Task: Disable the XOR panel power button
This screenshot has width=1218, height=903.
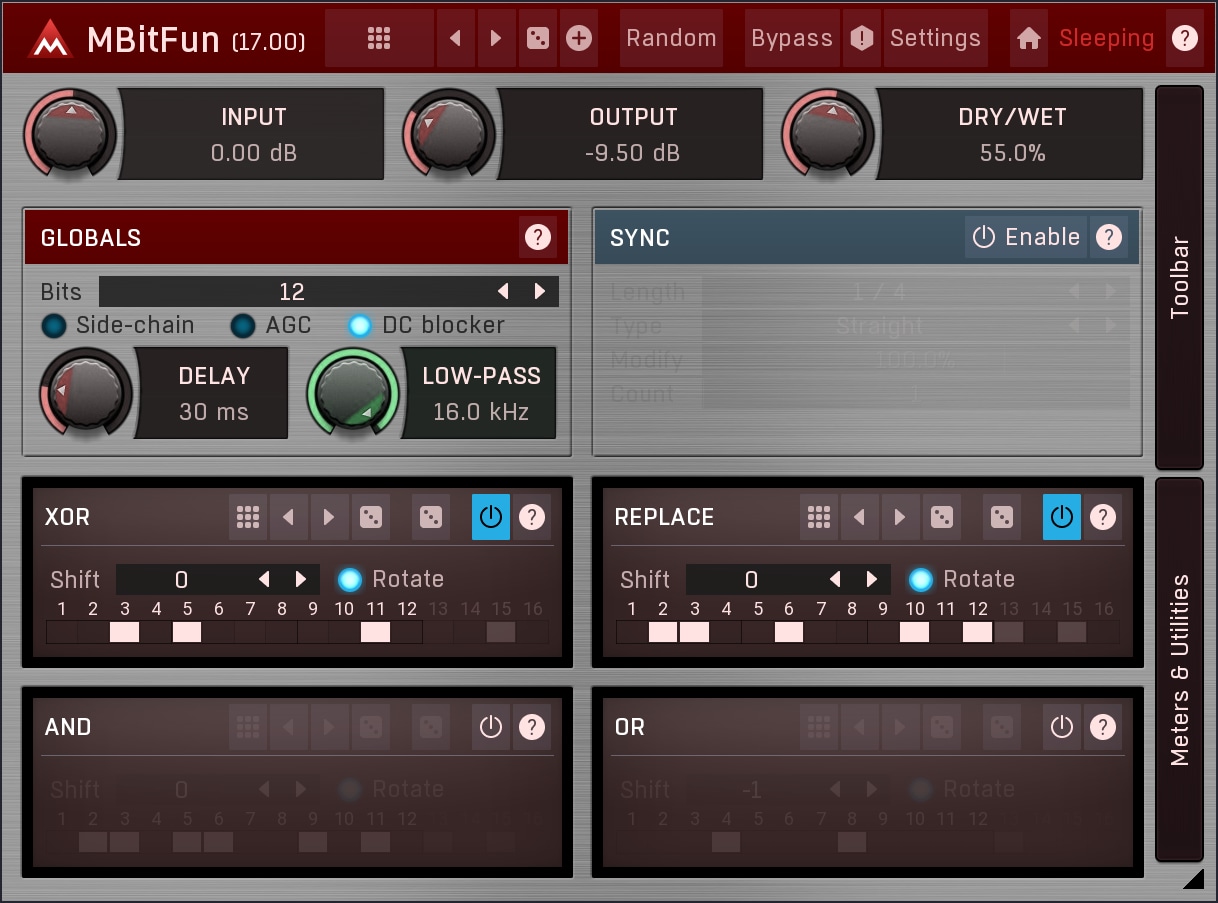Action: pyautogui.click(x=490, y=517)
